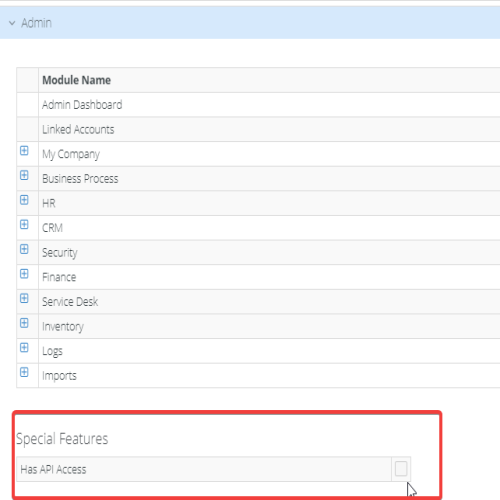Image resolution: width=500 pixels, height=500 pixels.
Task: Expand the My Company module row
Action: (x=24, y=151)
